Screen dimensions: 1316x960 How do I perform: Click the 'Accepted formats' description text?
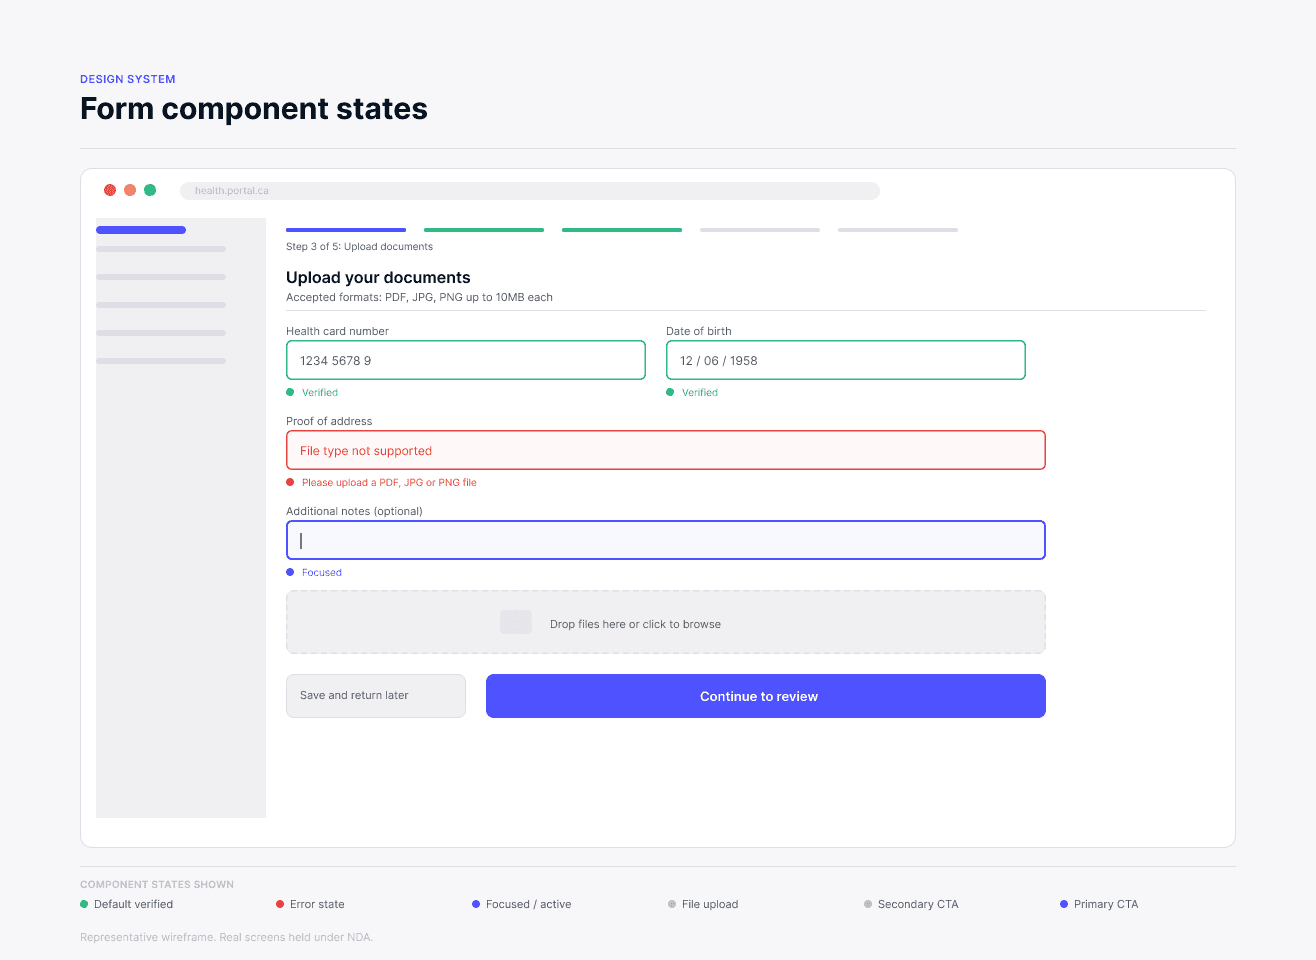coord(419,297)
